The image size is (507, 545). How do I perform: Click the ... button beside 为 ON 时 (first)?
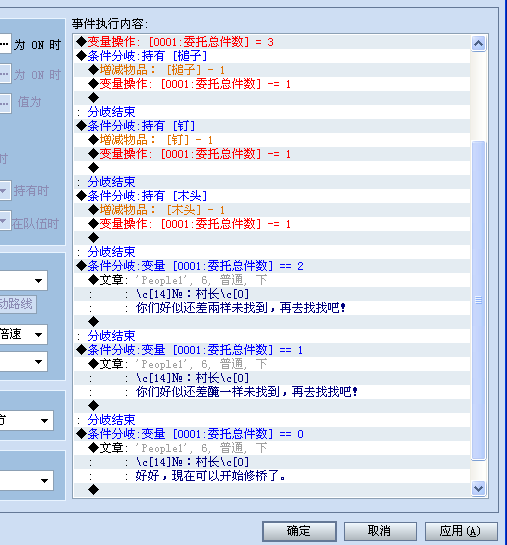(x=5, y=44)
